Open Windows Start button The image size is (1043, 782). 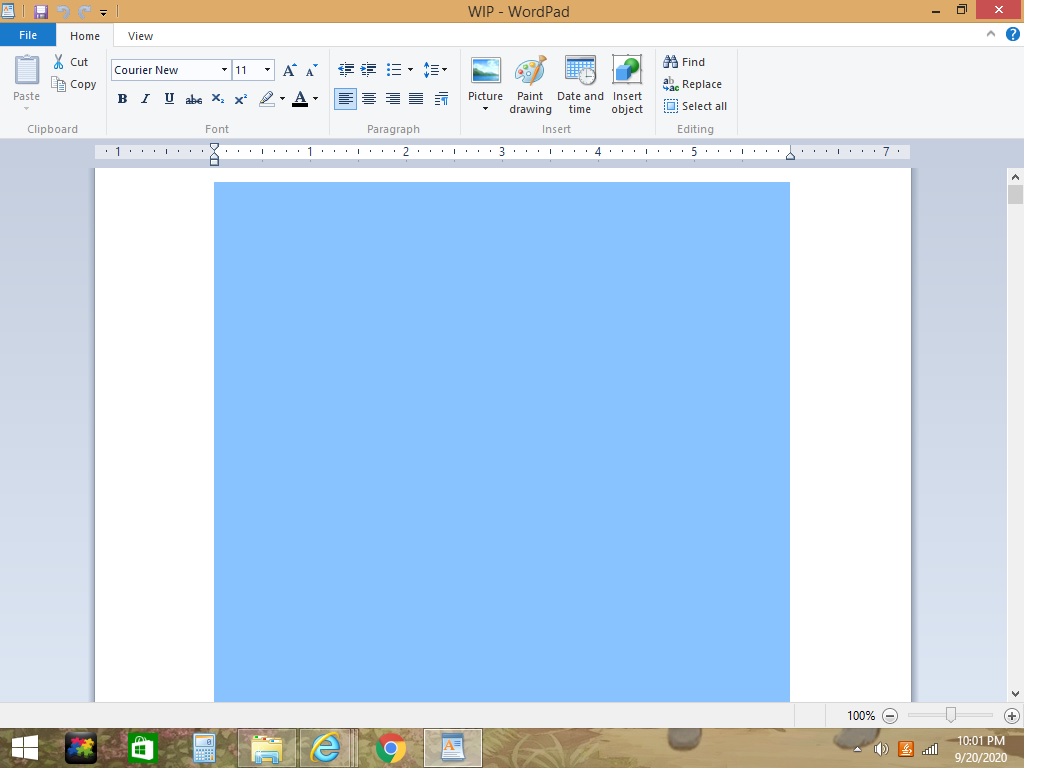tap(25, 749)
